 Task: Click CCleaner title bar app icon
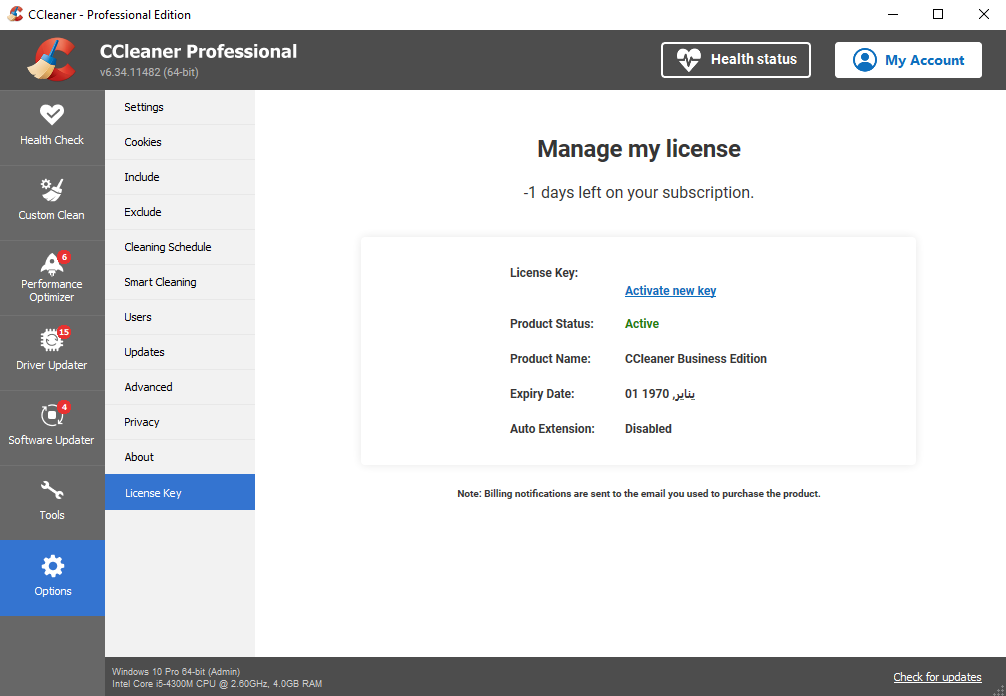coord(15,14)
